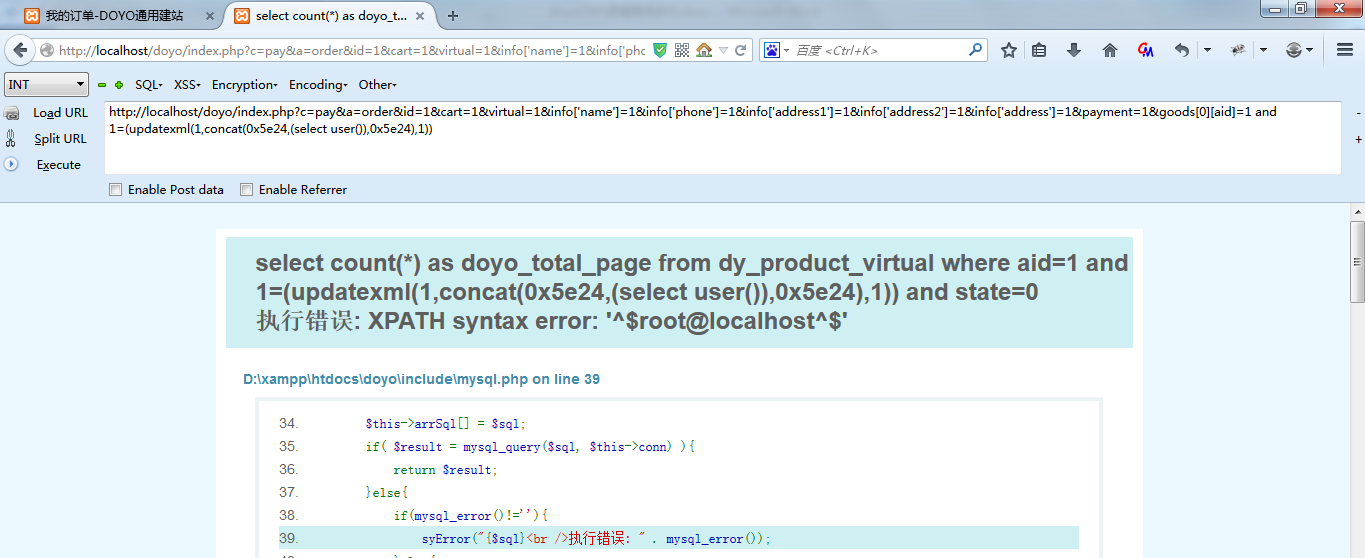Open a new tab with plus button

coord(453,16)
